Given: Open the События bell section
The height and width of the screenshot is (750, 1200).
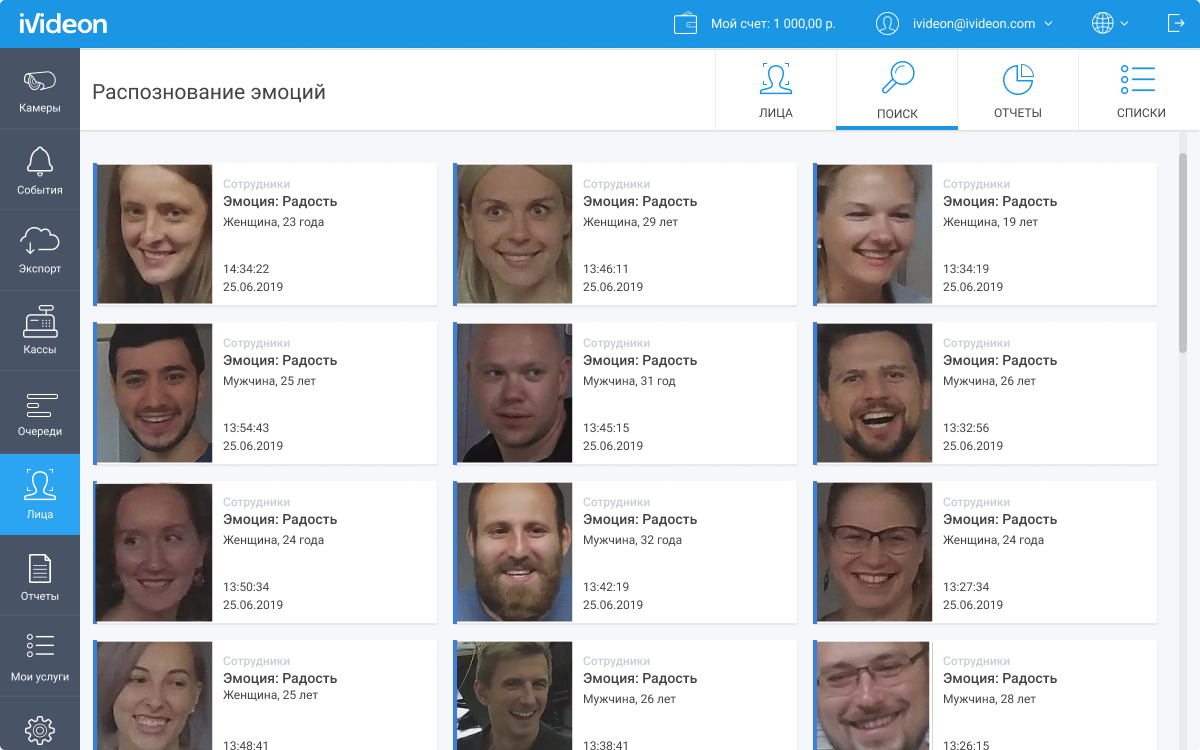Looking at the screenshot, I should tap(40, 170).
